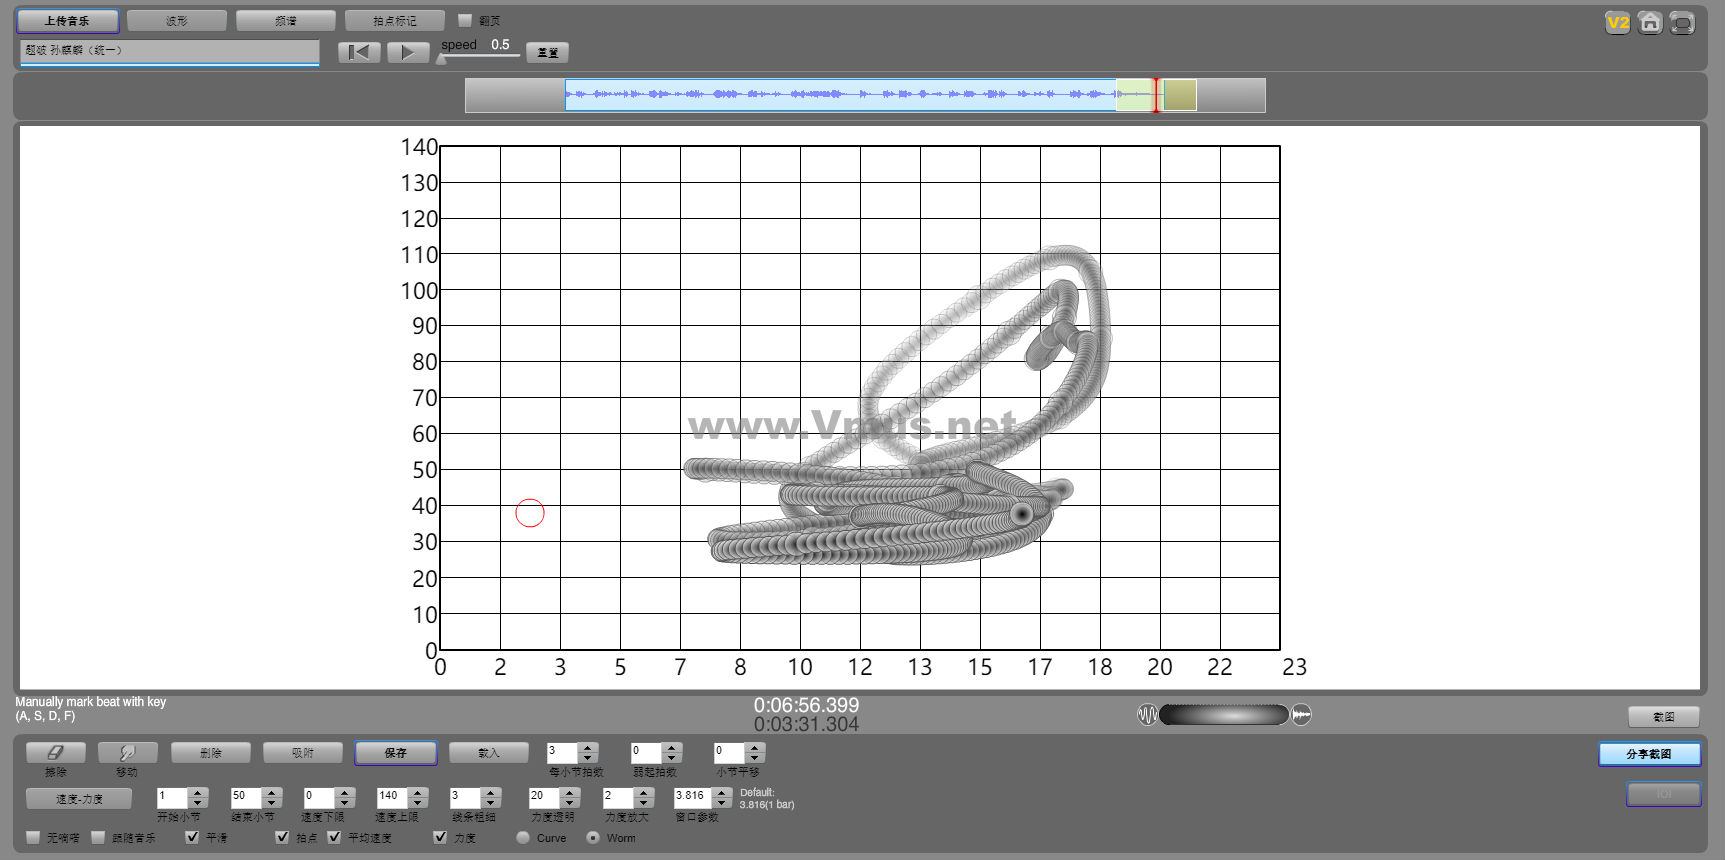Click the song title text field
Screen dimensions: 1725x860
pyautogui.click(x=170, y=51)
